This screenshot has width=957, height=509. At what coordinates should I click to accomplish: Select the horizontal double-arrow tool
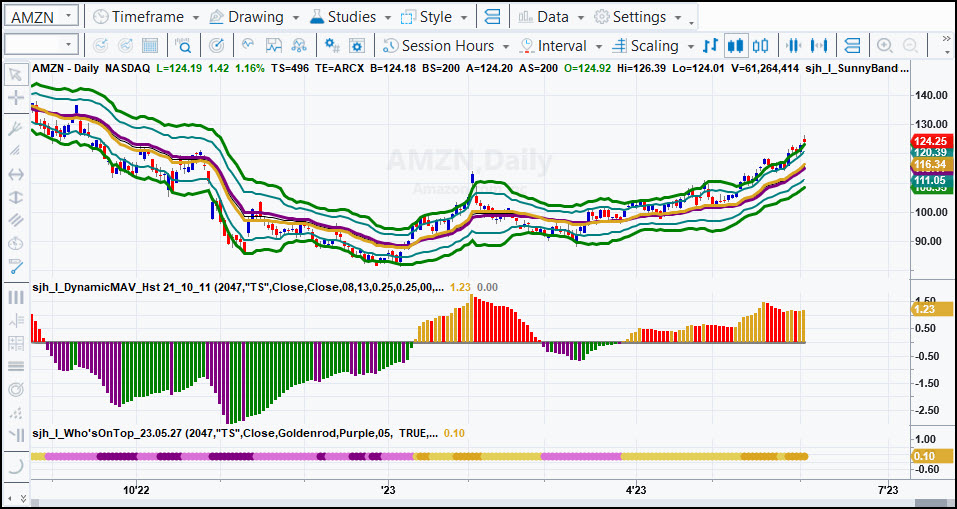coord(15,174)
